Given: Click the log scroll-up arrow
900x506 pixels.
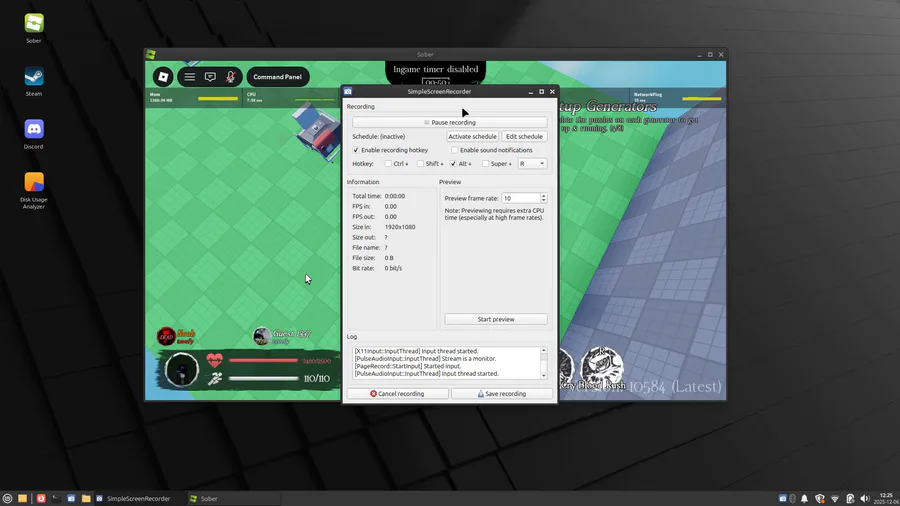Looking at the screenshot, I should coord(544,351).
